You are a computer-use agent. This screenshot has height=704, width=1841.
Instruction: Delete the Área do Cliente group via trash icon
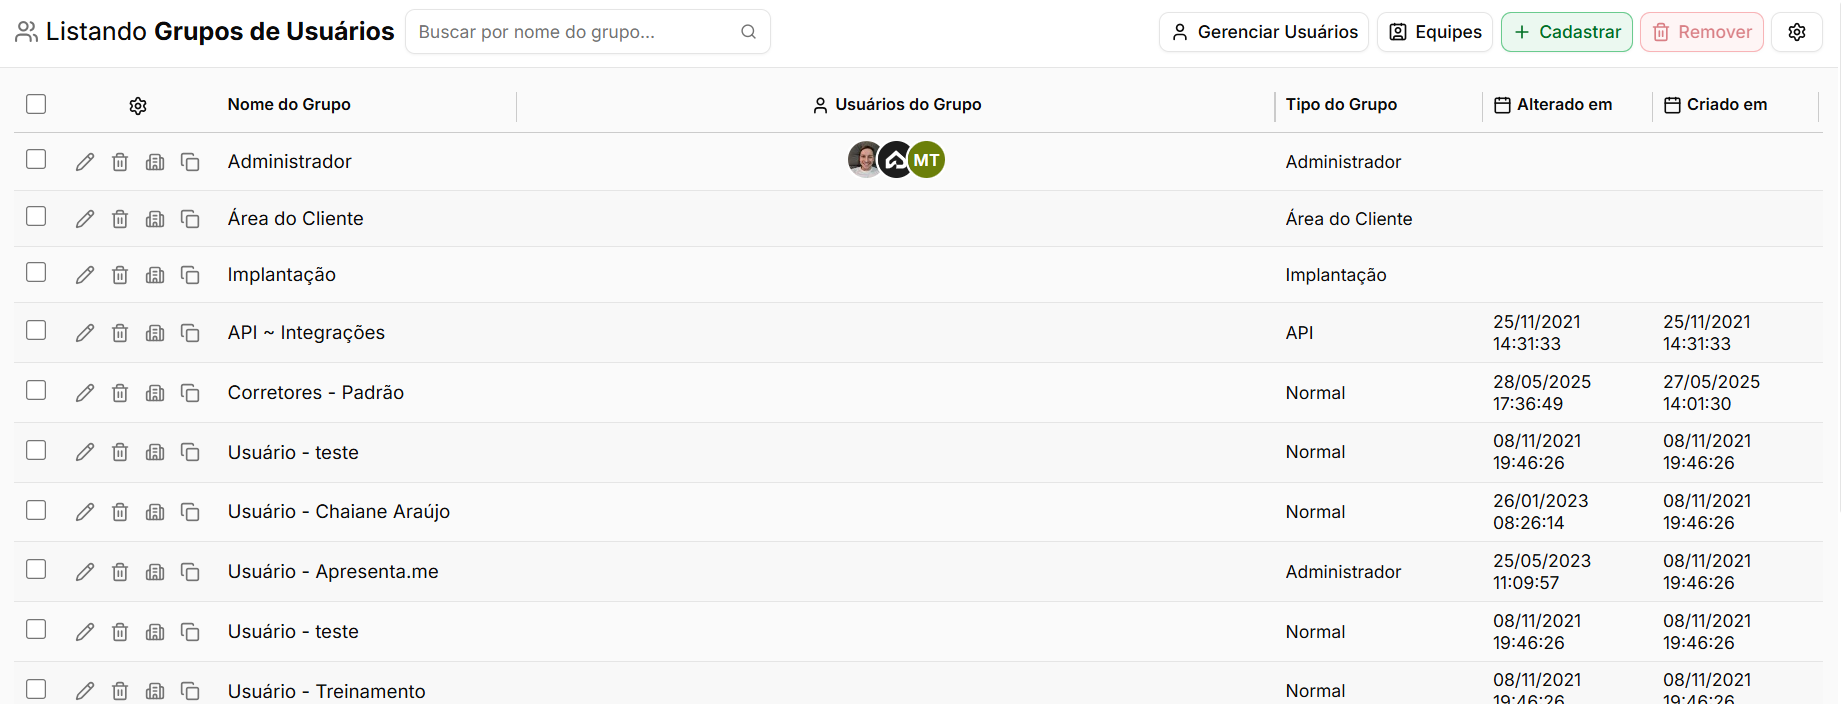tap(120, 219)
